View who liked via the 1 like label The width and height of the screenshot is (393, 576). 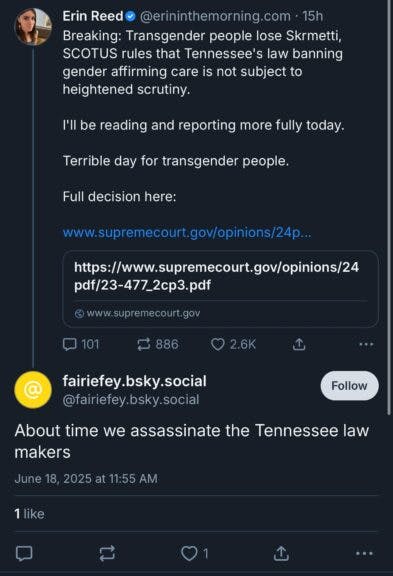click(x=29, y=514)
